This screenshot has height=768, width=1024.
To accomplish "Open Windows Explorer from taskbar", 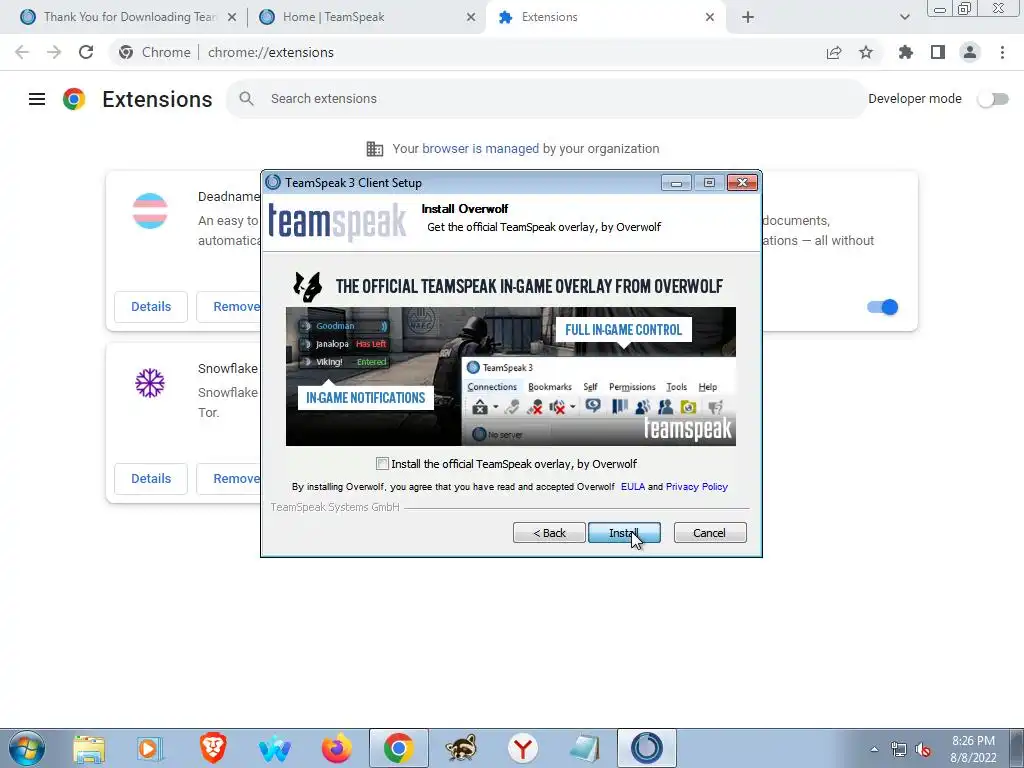I will coord(89,748).
